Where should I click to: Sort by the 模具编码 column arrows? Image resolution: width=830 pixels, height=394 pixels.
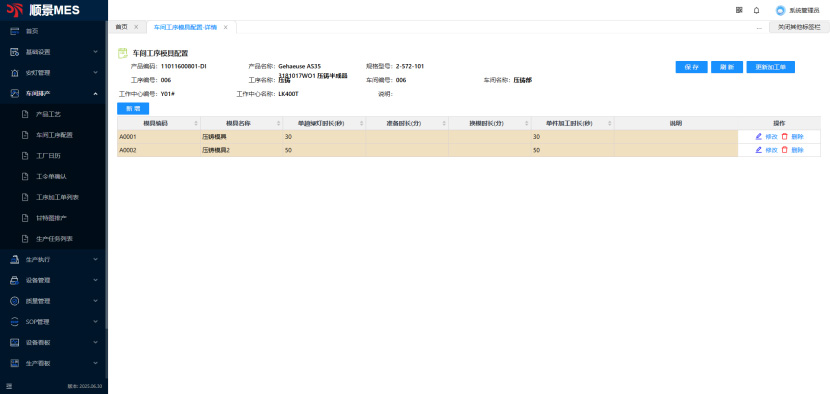196,123
